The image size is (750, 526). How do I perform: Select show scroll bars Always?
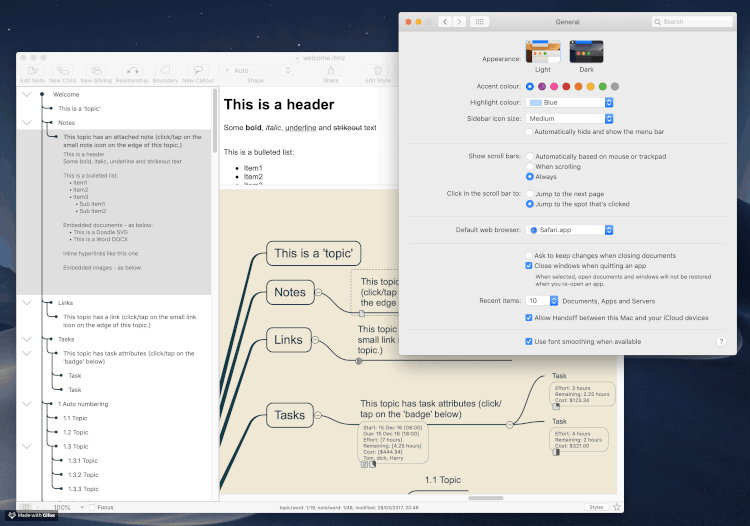pos(529,176)
